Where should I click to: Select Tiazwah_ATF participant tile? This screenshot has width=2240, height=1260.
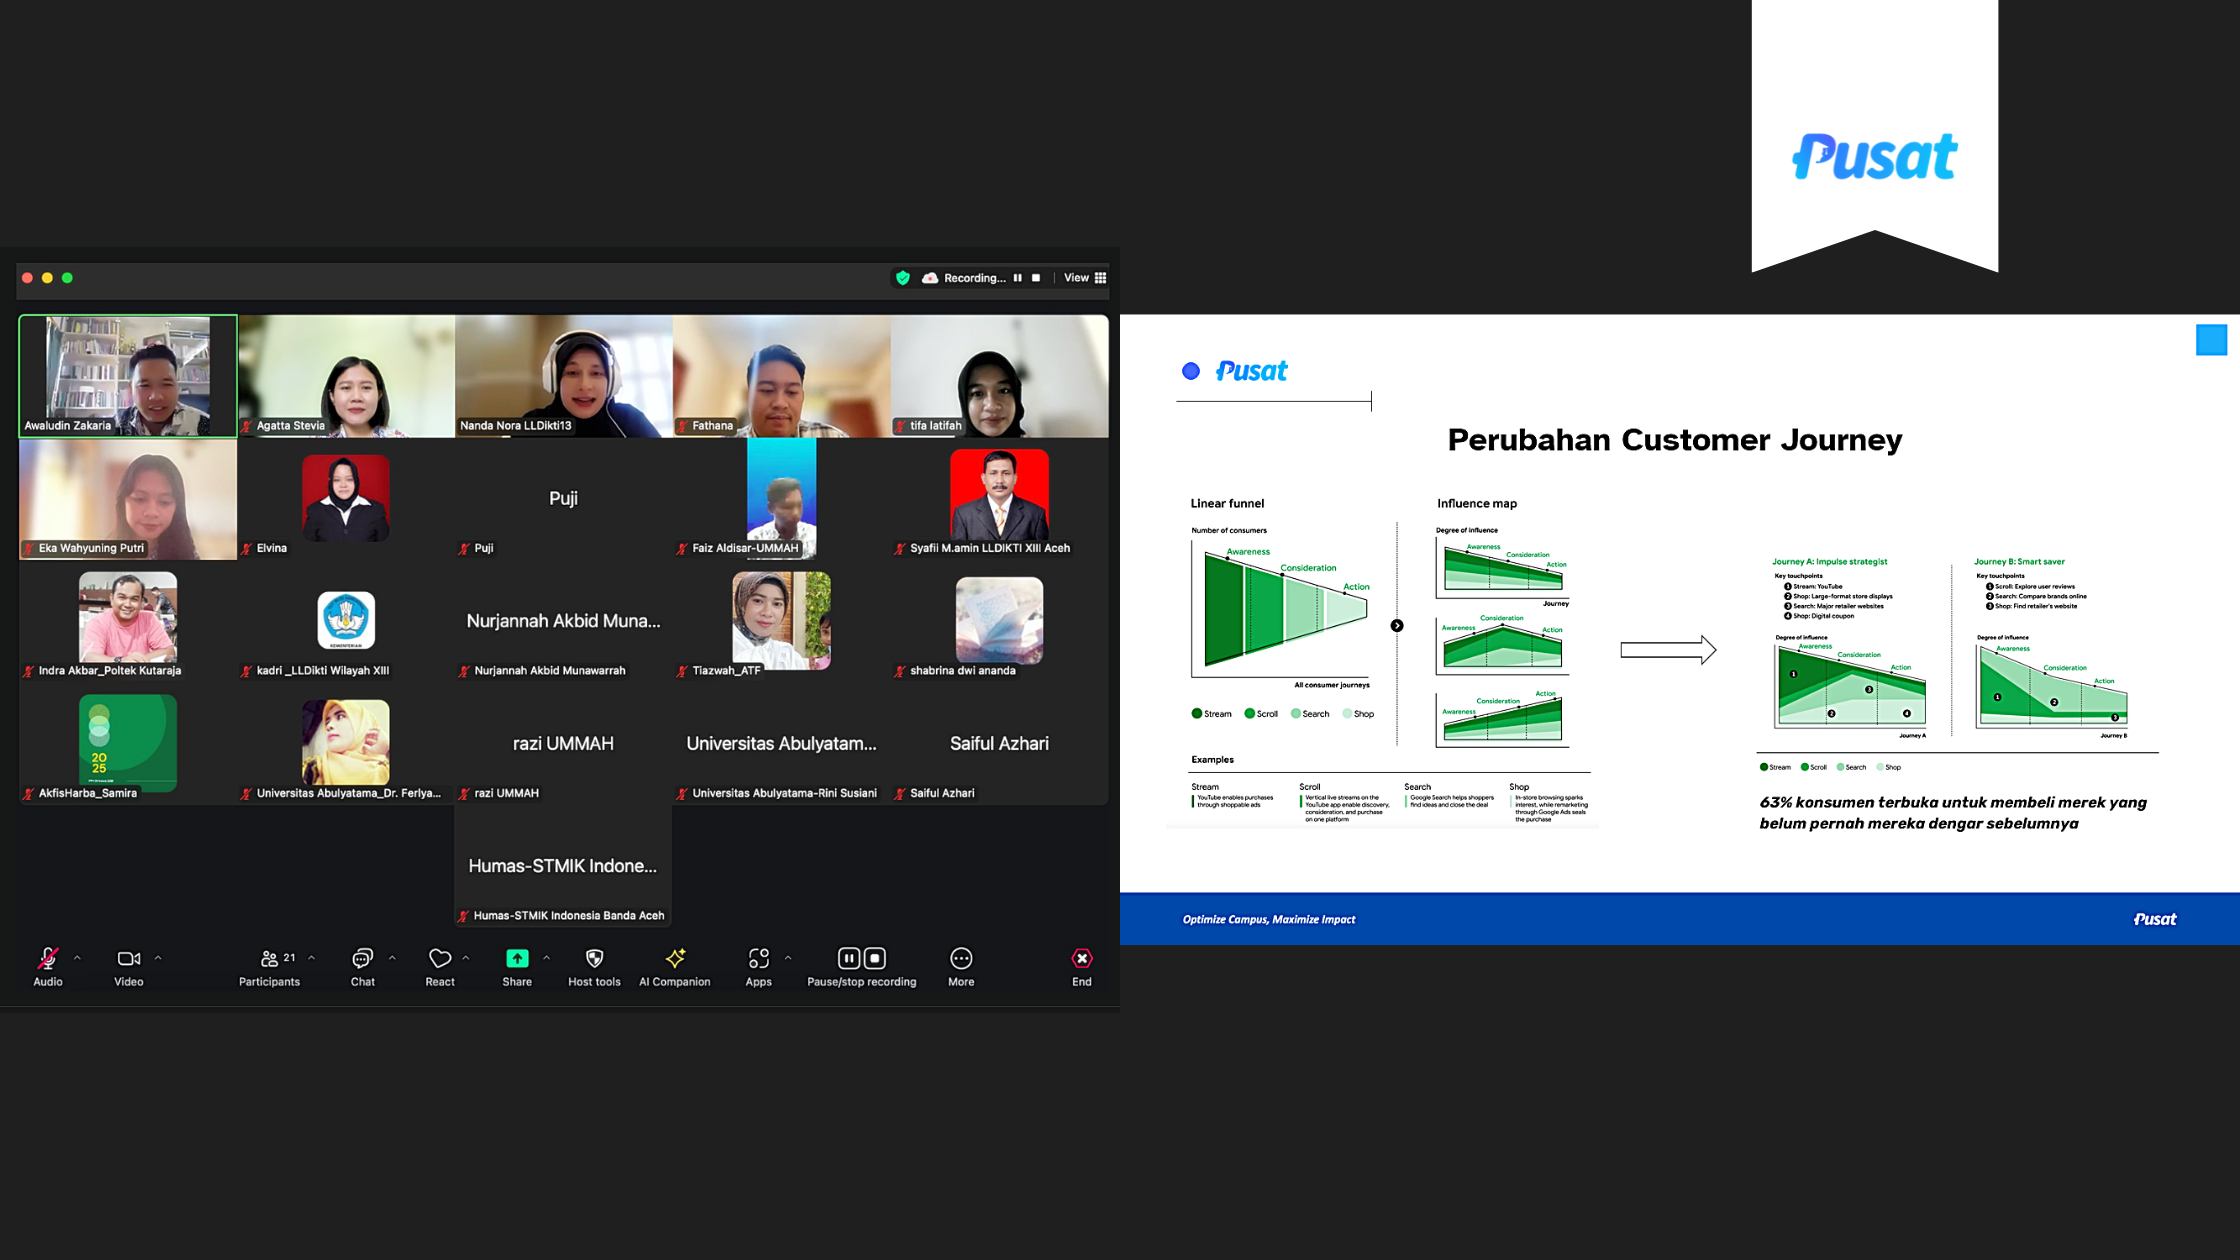click(782, 621)
